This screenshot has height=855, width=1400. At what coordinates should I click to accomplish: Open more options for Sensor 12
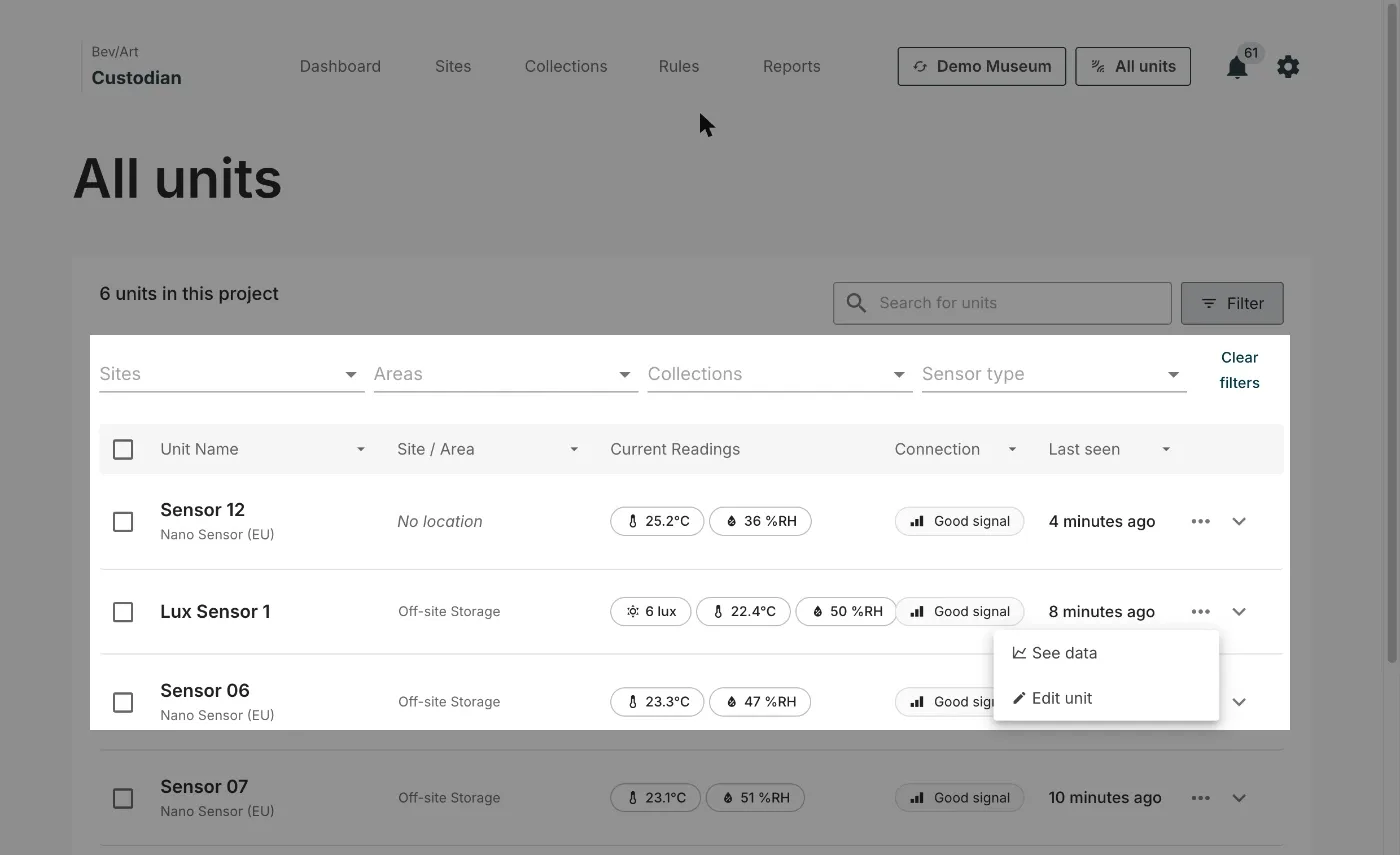1200,521
